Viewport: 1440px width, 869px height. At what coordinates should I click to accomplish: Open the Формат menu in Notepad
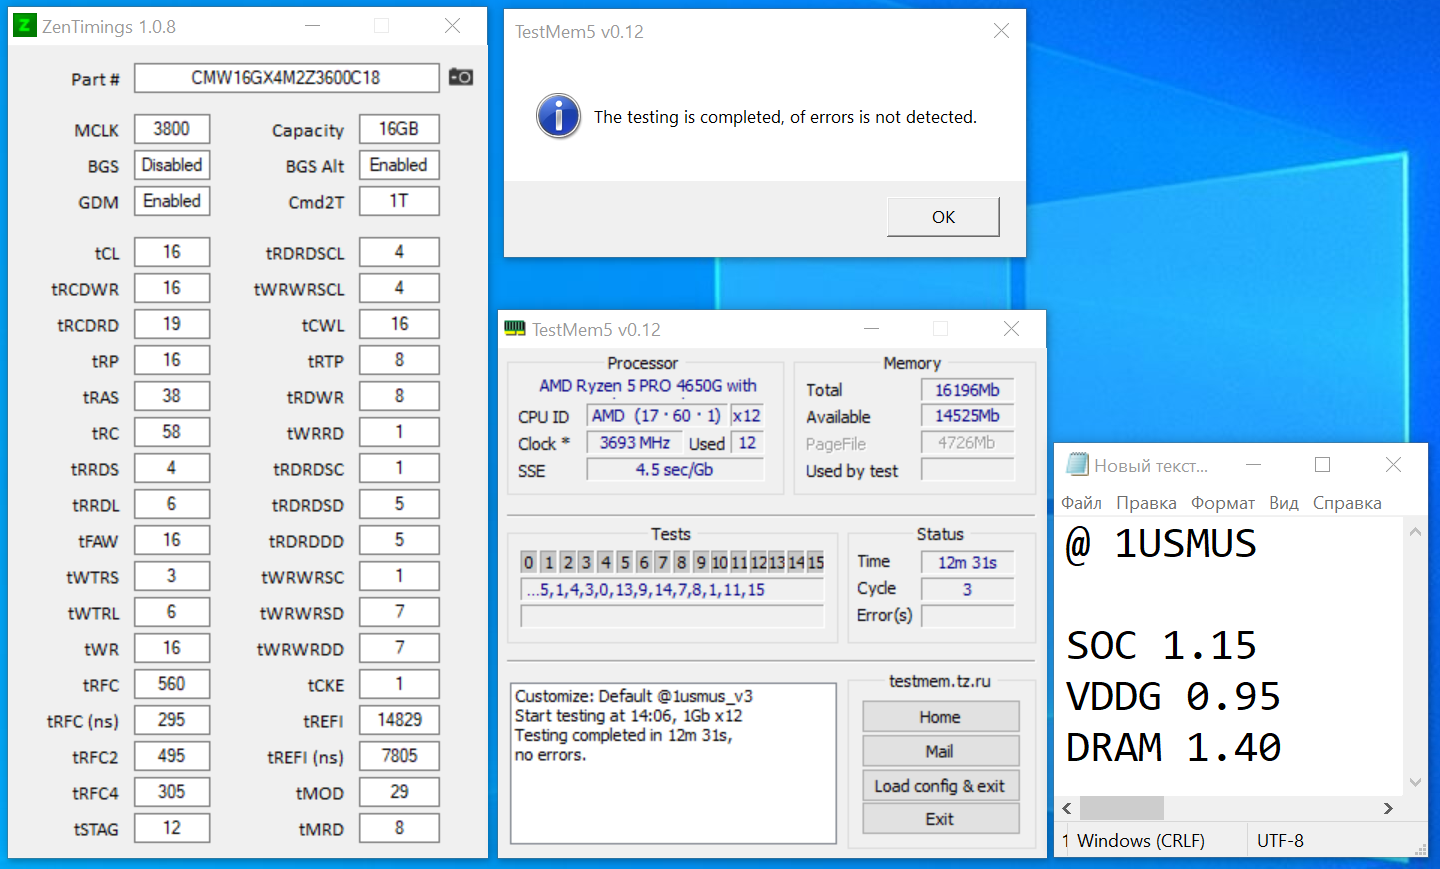point(1222,503)
